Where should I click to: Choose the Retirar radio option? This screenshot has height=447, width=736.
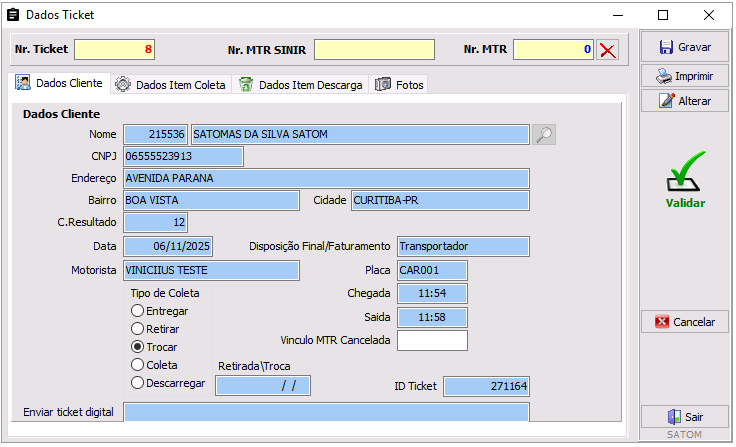(x=137, y=329)
